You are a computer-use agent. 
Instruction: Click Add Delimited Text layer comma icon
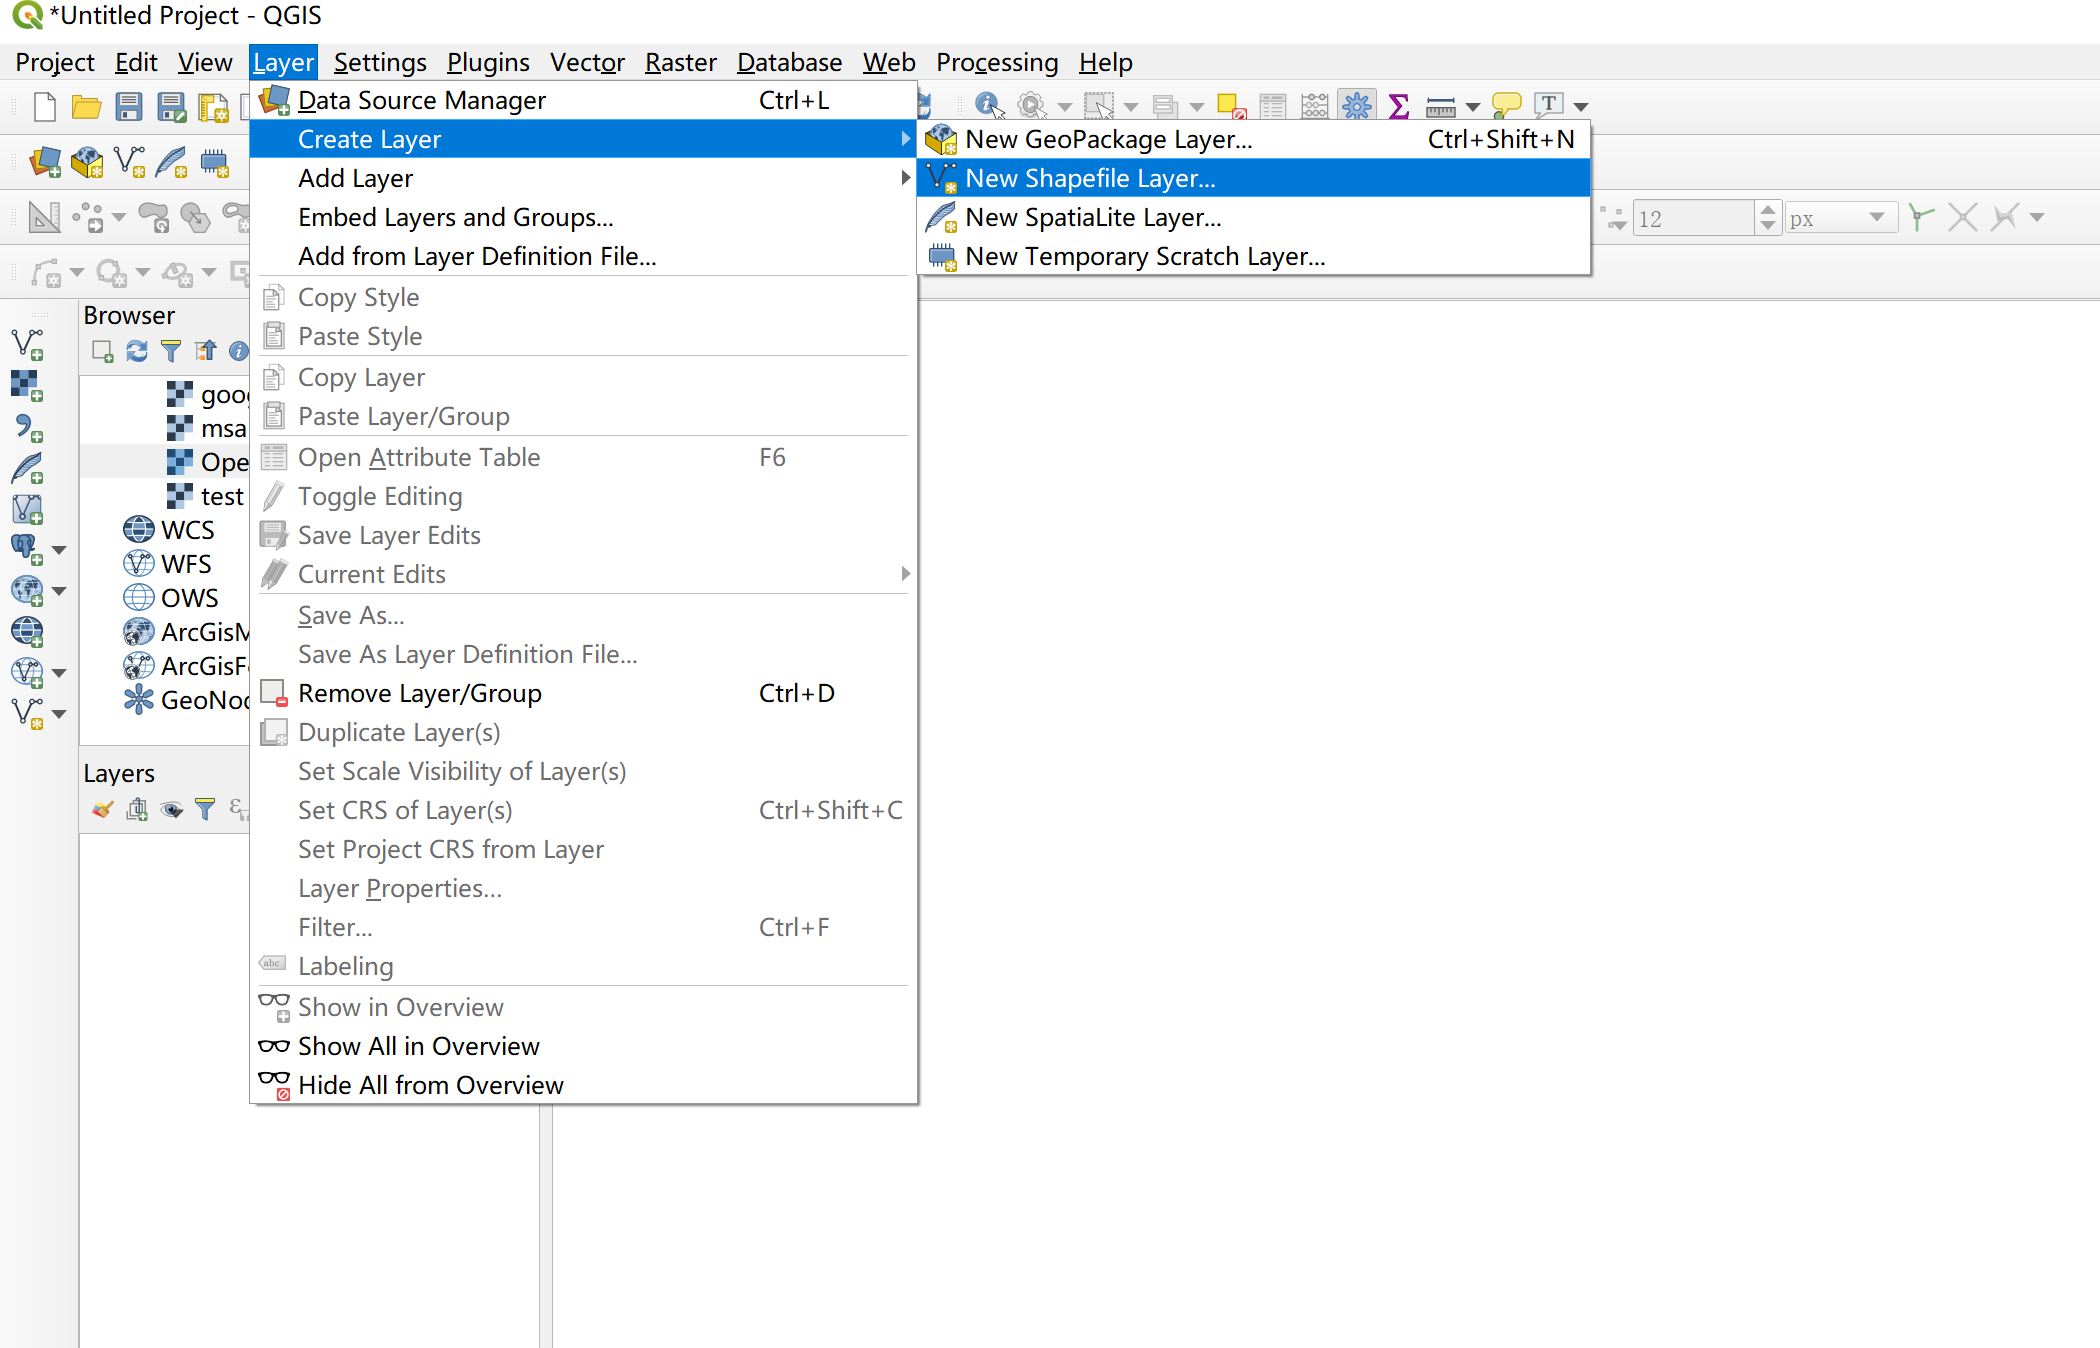[27, 428]
